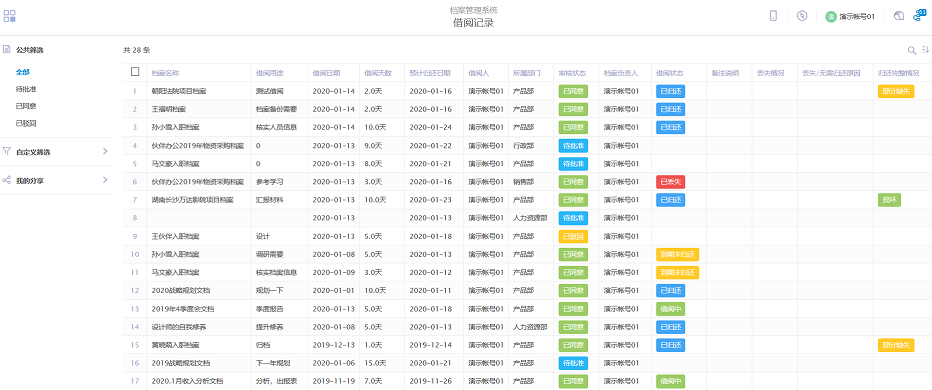The height and width of the screenshot is (390, 932).
Task: Click 汇报材料 purpose cell
Action: click(x=269, y=200)
